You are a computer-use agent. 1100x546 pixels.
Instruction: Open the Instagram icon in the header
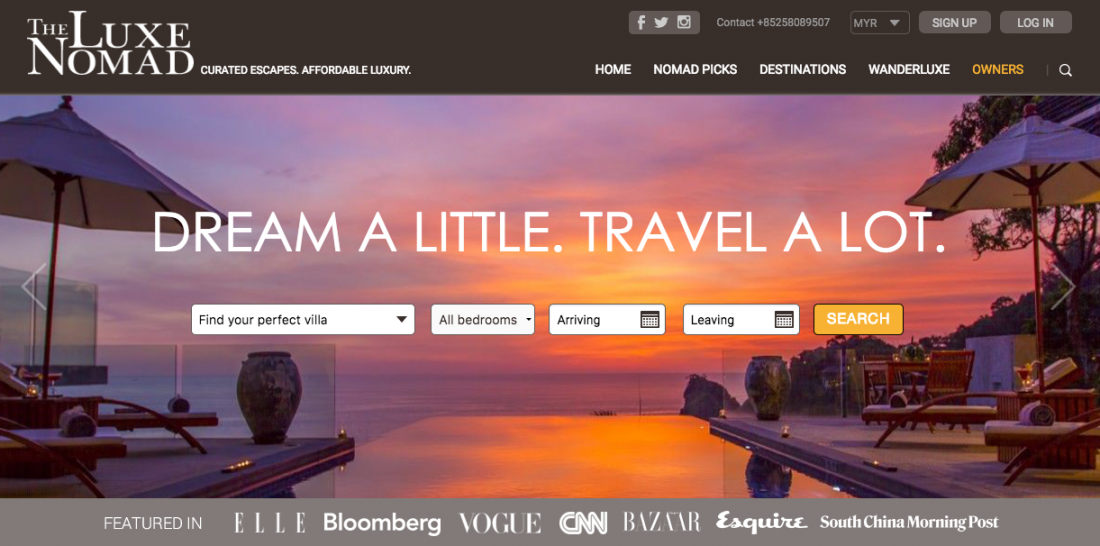pyautogui.click(x=684, y=22)
